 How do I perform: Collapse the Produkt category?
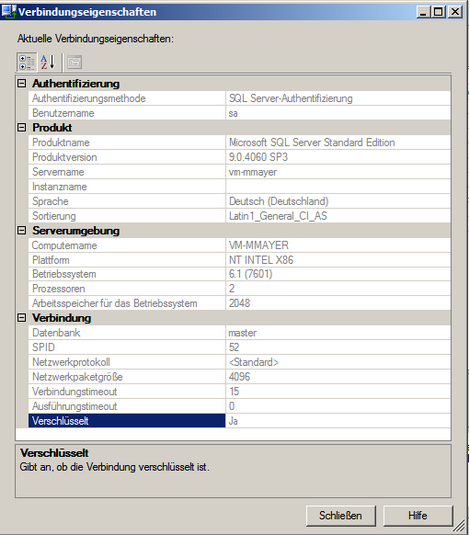[22, 128]
